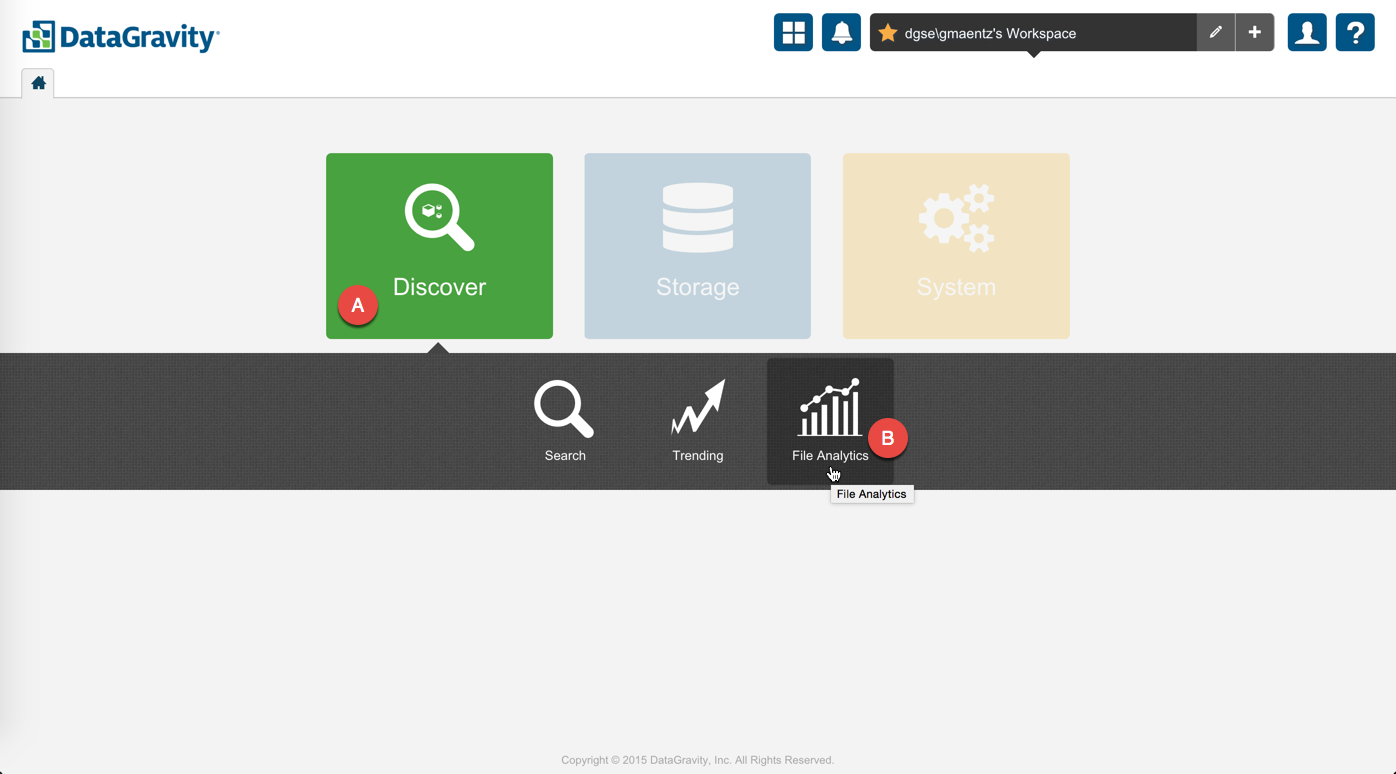Image resolution: width=1396 pixels, height=774 pixels.
Task: Open the dashboard grid view icon
Action: 793,32
